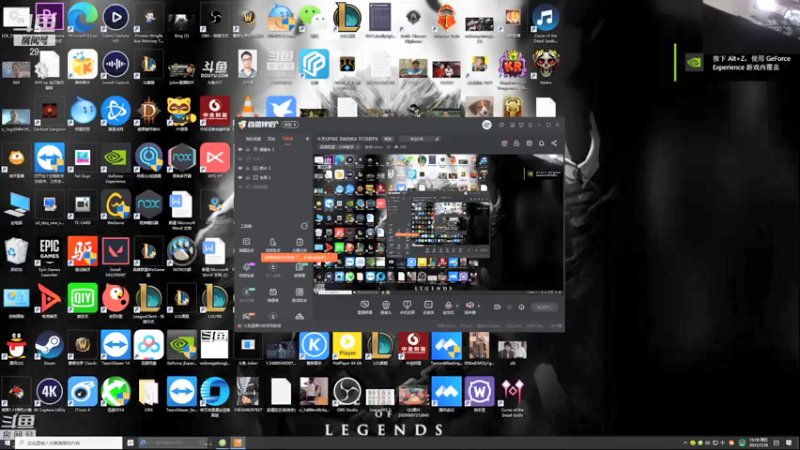800x450 pixels.
Task: Expand speaker options arrow
Action: (x=478, y=306)
